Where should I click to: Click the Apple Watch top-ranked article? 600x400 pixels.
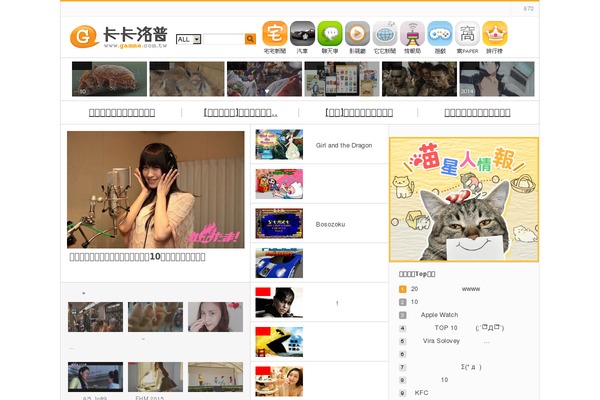click(439, 314)
